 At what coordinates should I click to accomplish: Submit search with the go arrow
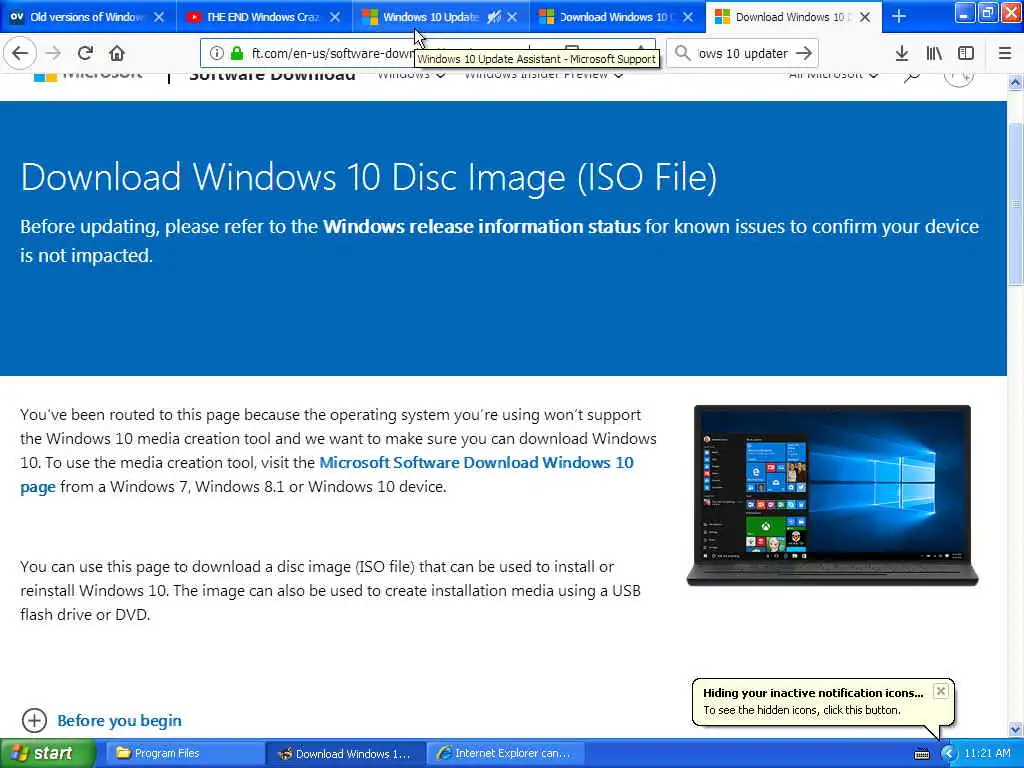[x=804, y=53]
